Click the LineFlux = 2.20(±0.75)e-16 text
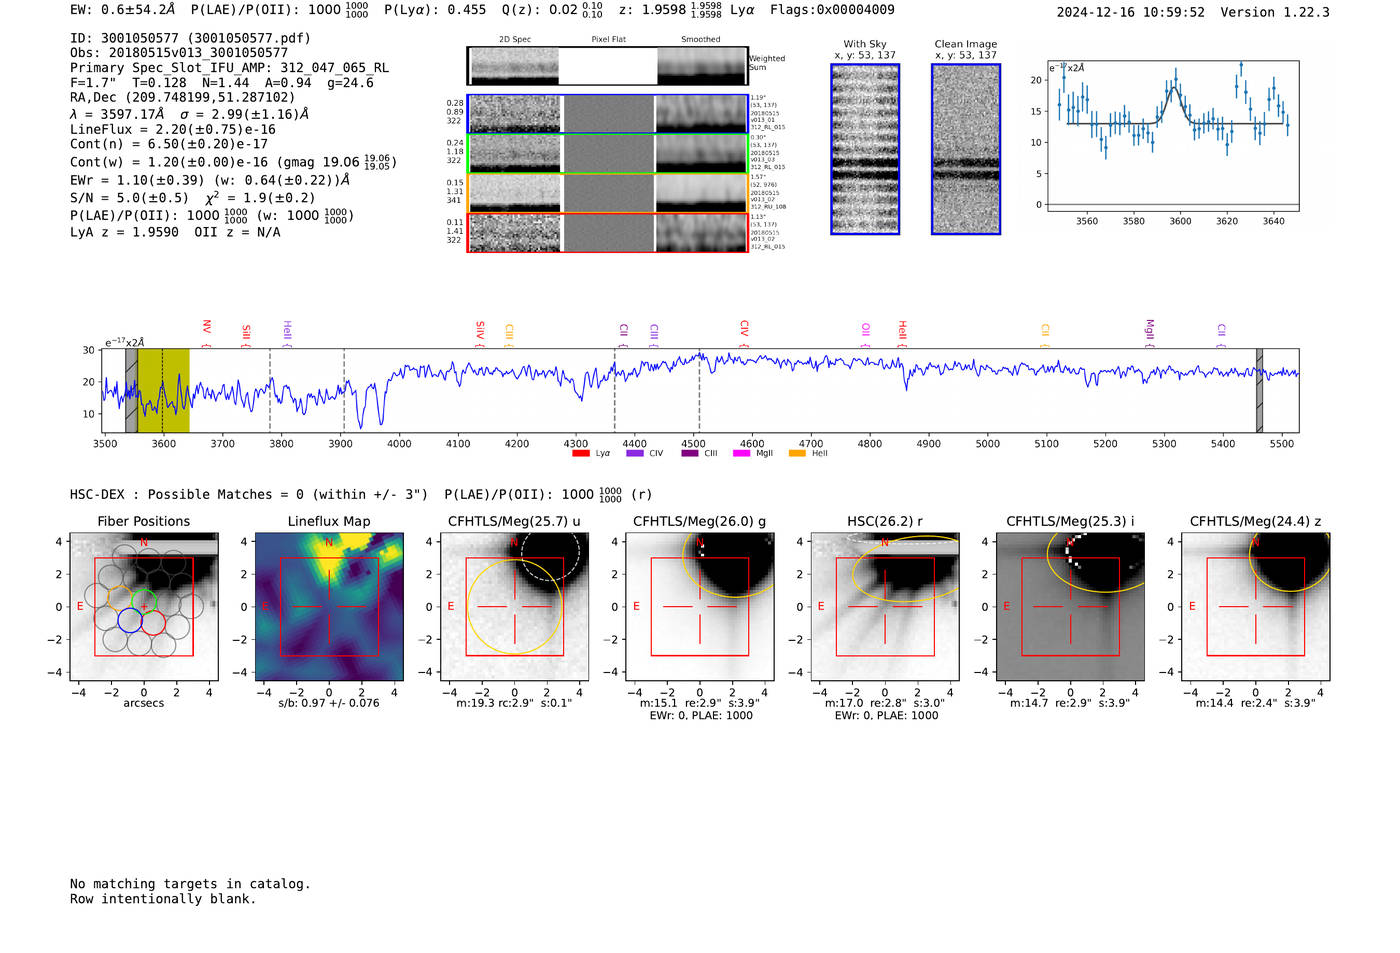 point(173,130)
